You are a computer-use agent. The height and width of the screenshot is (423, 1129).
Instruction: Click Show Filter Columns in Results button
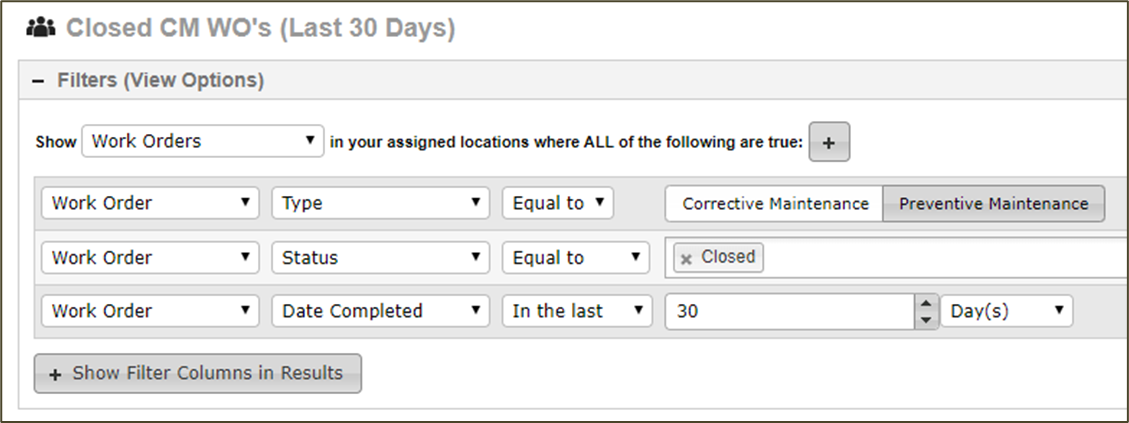click(197, 373)
